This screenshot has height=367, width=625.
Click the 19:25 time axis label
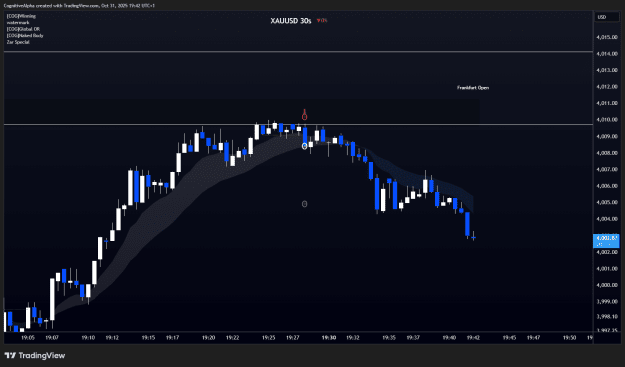269,338
